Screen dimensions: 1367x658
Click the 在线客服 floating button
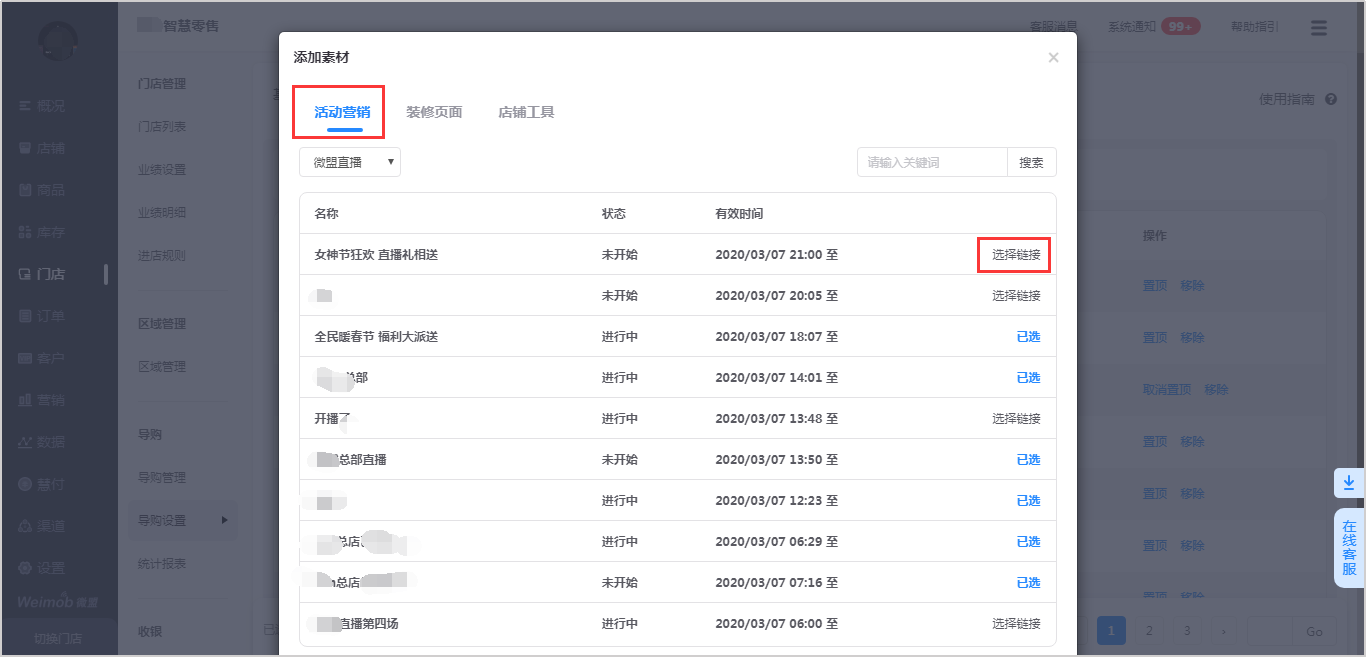pos(1349,548)
